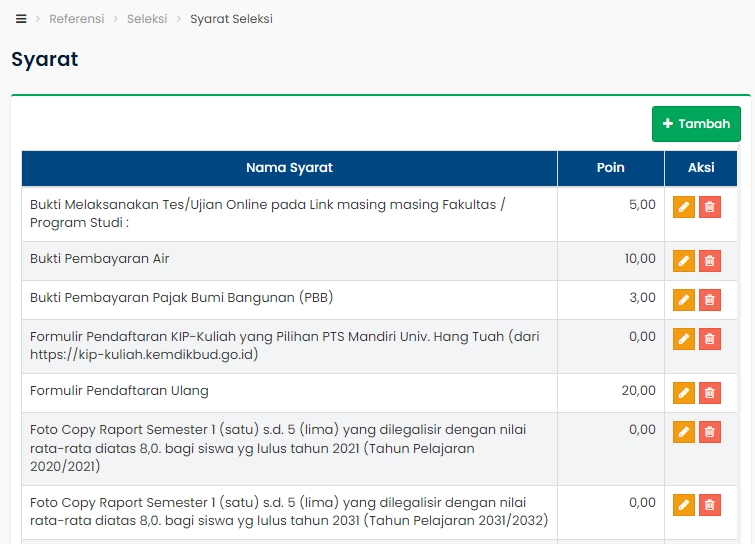The image size is (755, 544).
Task: Delete the Bukti Melaksanakan Tes/Ujian Online row
Action: (710, 207)
